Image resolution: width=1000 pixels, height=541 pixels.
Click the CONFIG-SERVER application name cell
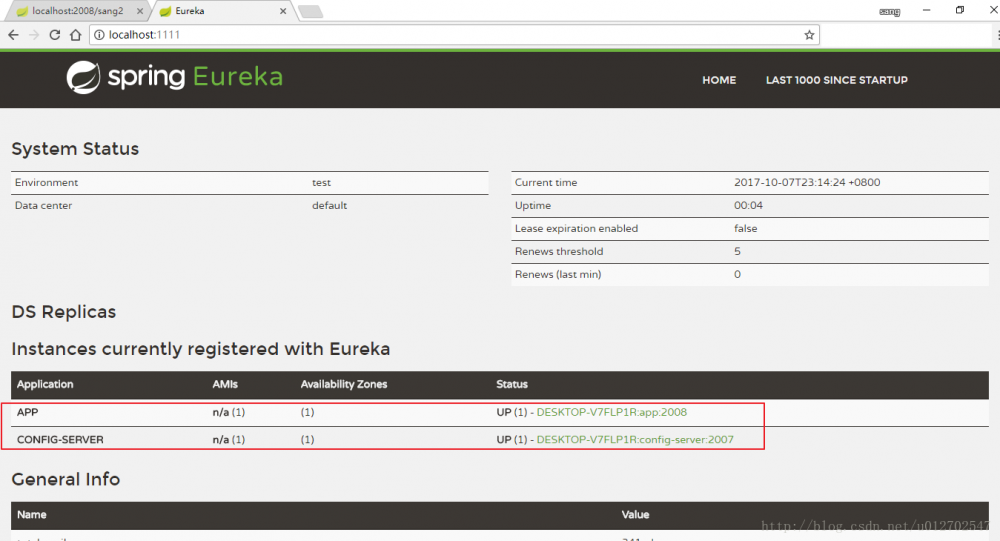(60, 440)
